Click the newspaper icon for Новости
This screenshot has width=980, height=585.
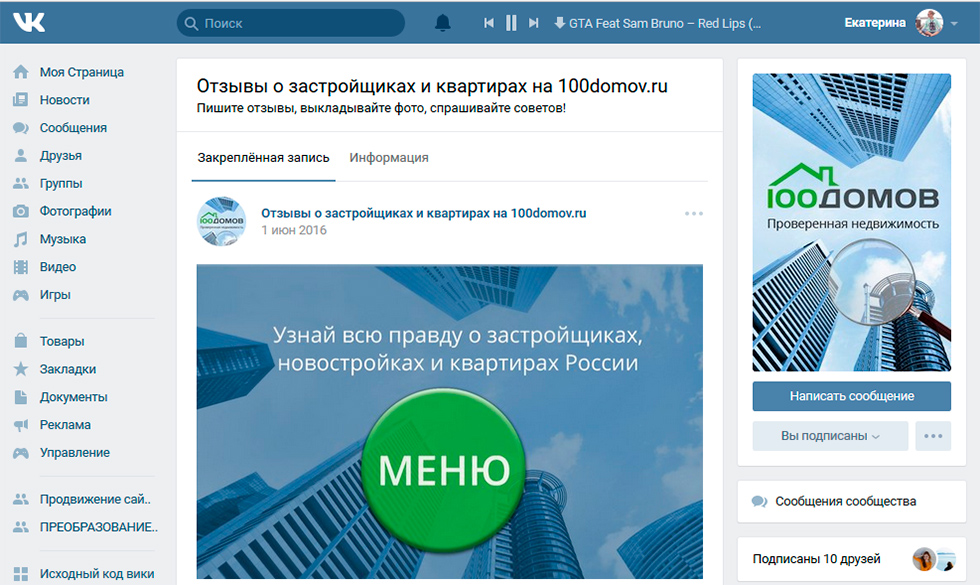21,99
